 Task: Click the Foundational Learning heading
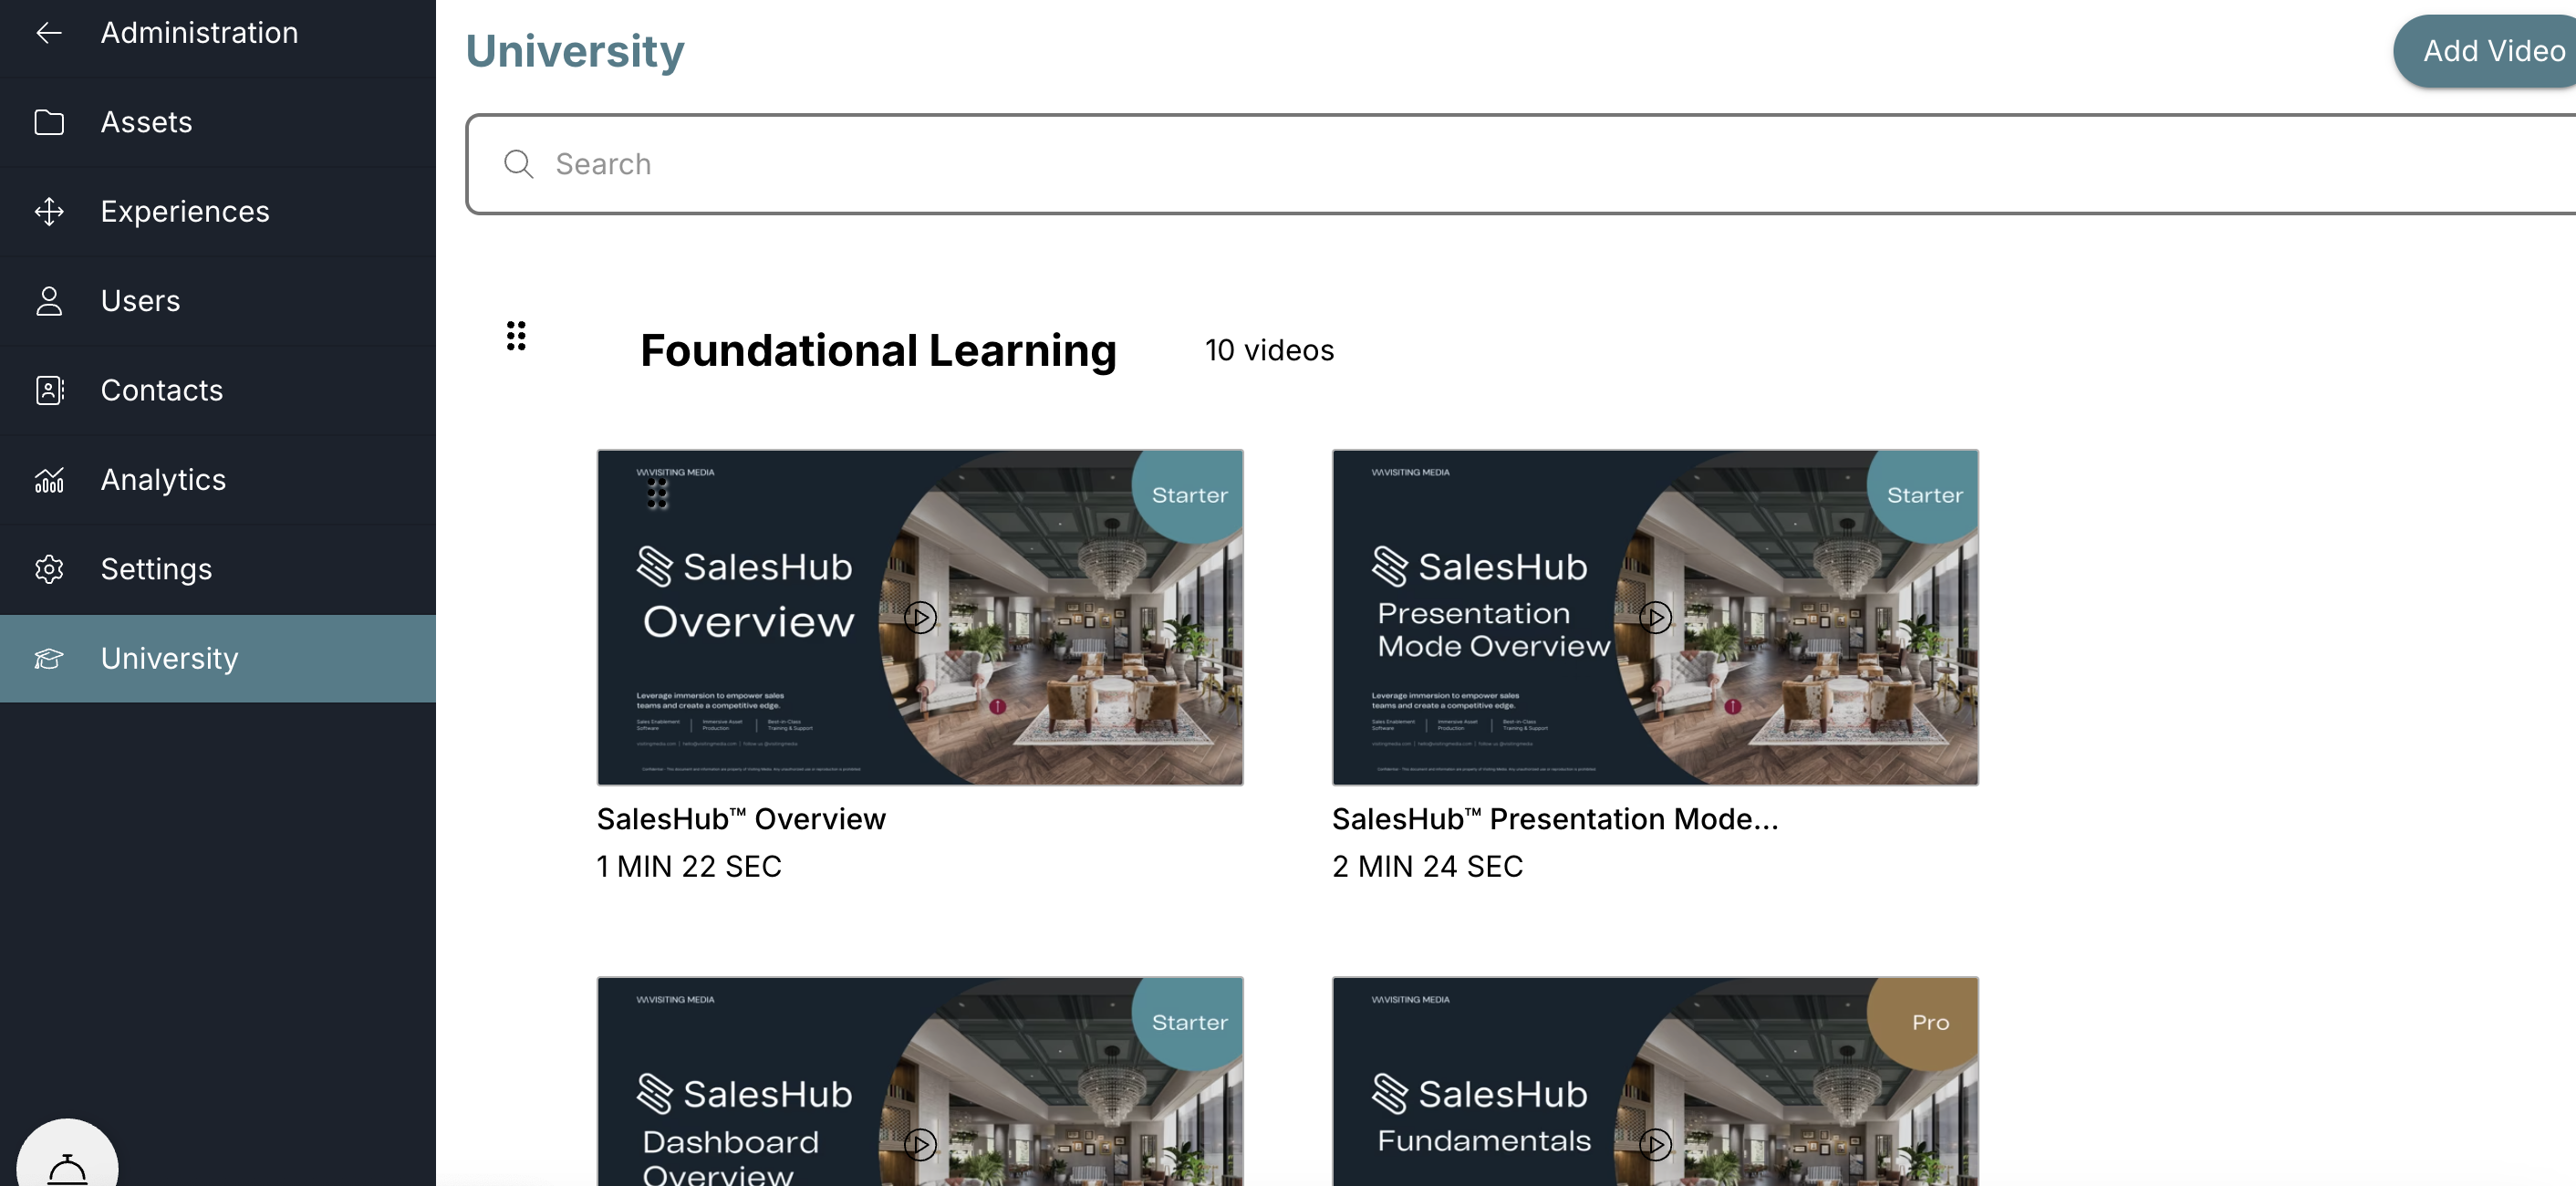(x=878, y=351)
